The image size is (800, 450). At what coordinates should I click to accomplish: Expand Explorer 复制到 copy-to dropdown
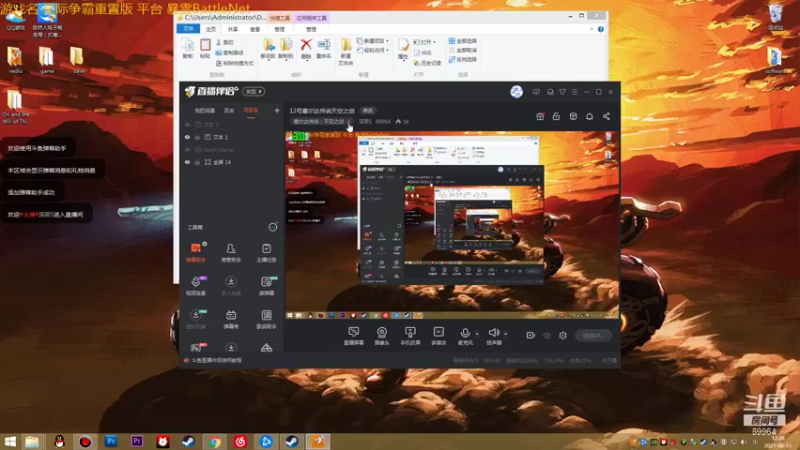[286, 59]
